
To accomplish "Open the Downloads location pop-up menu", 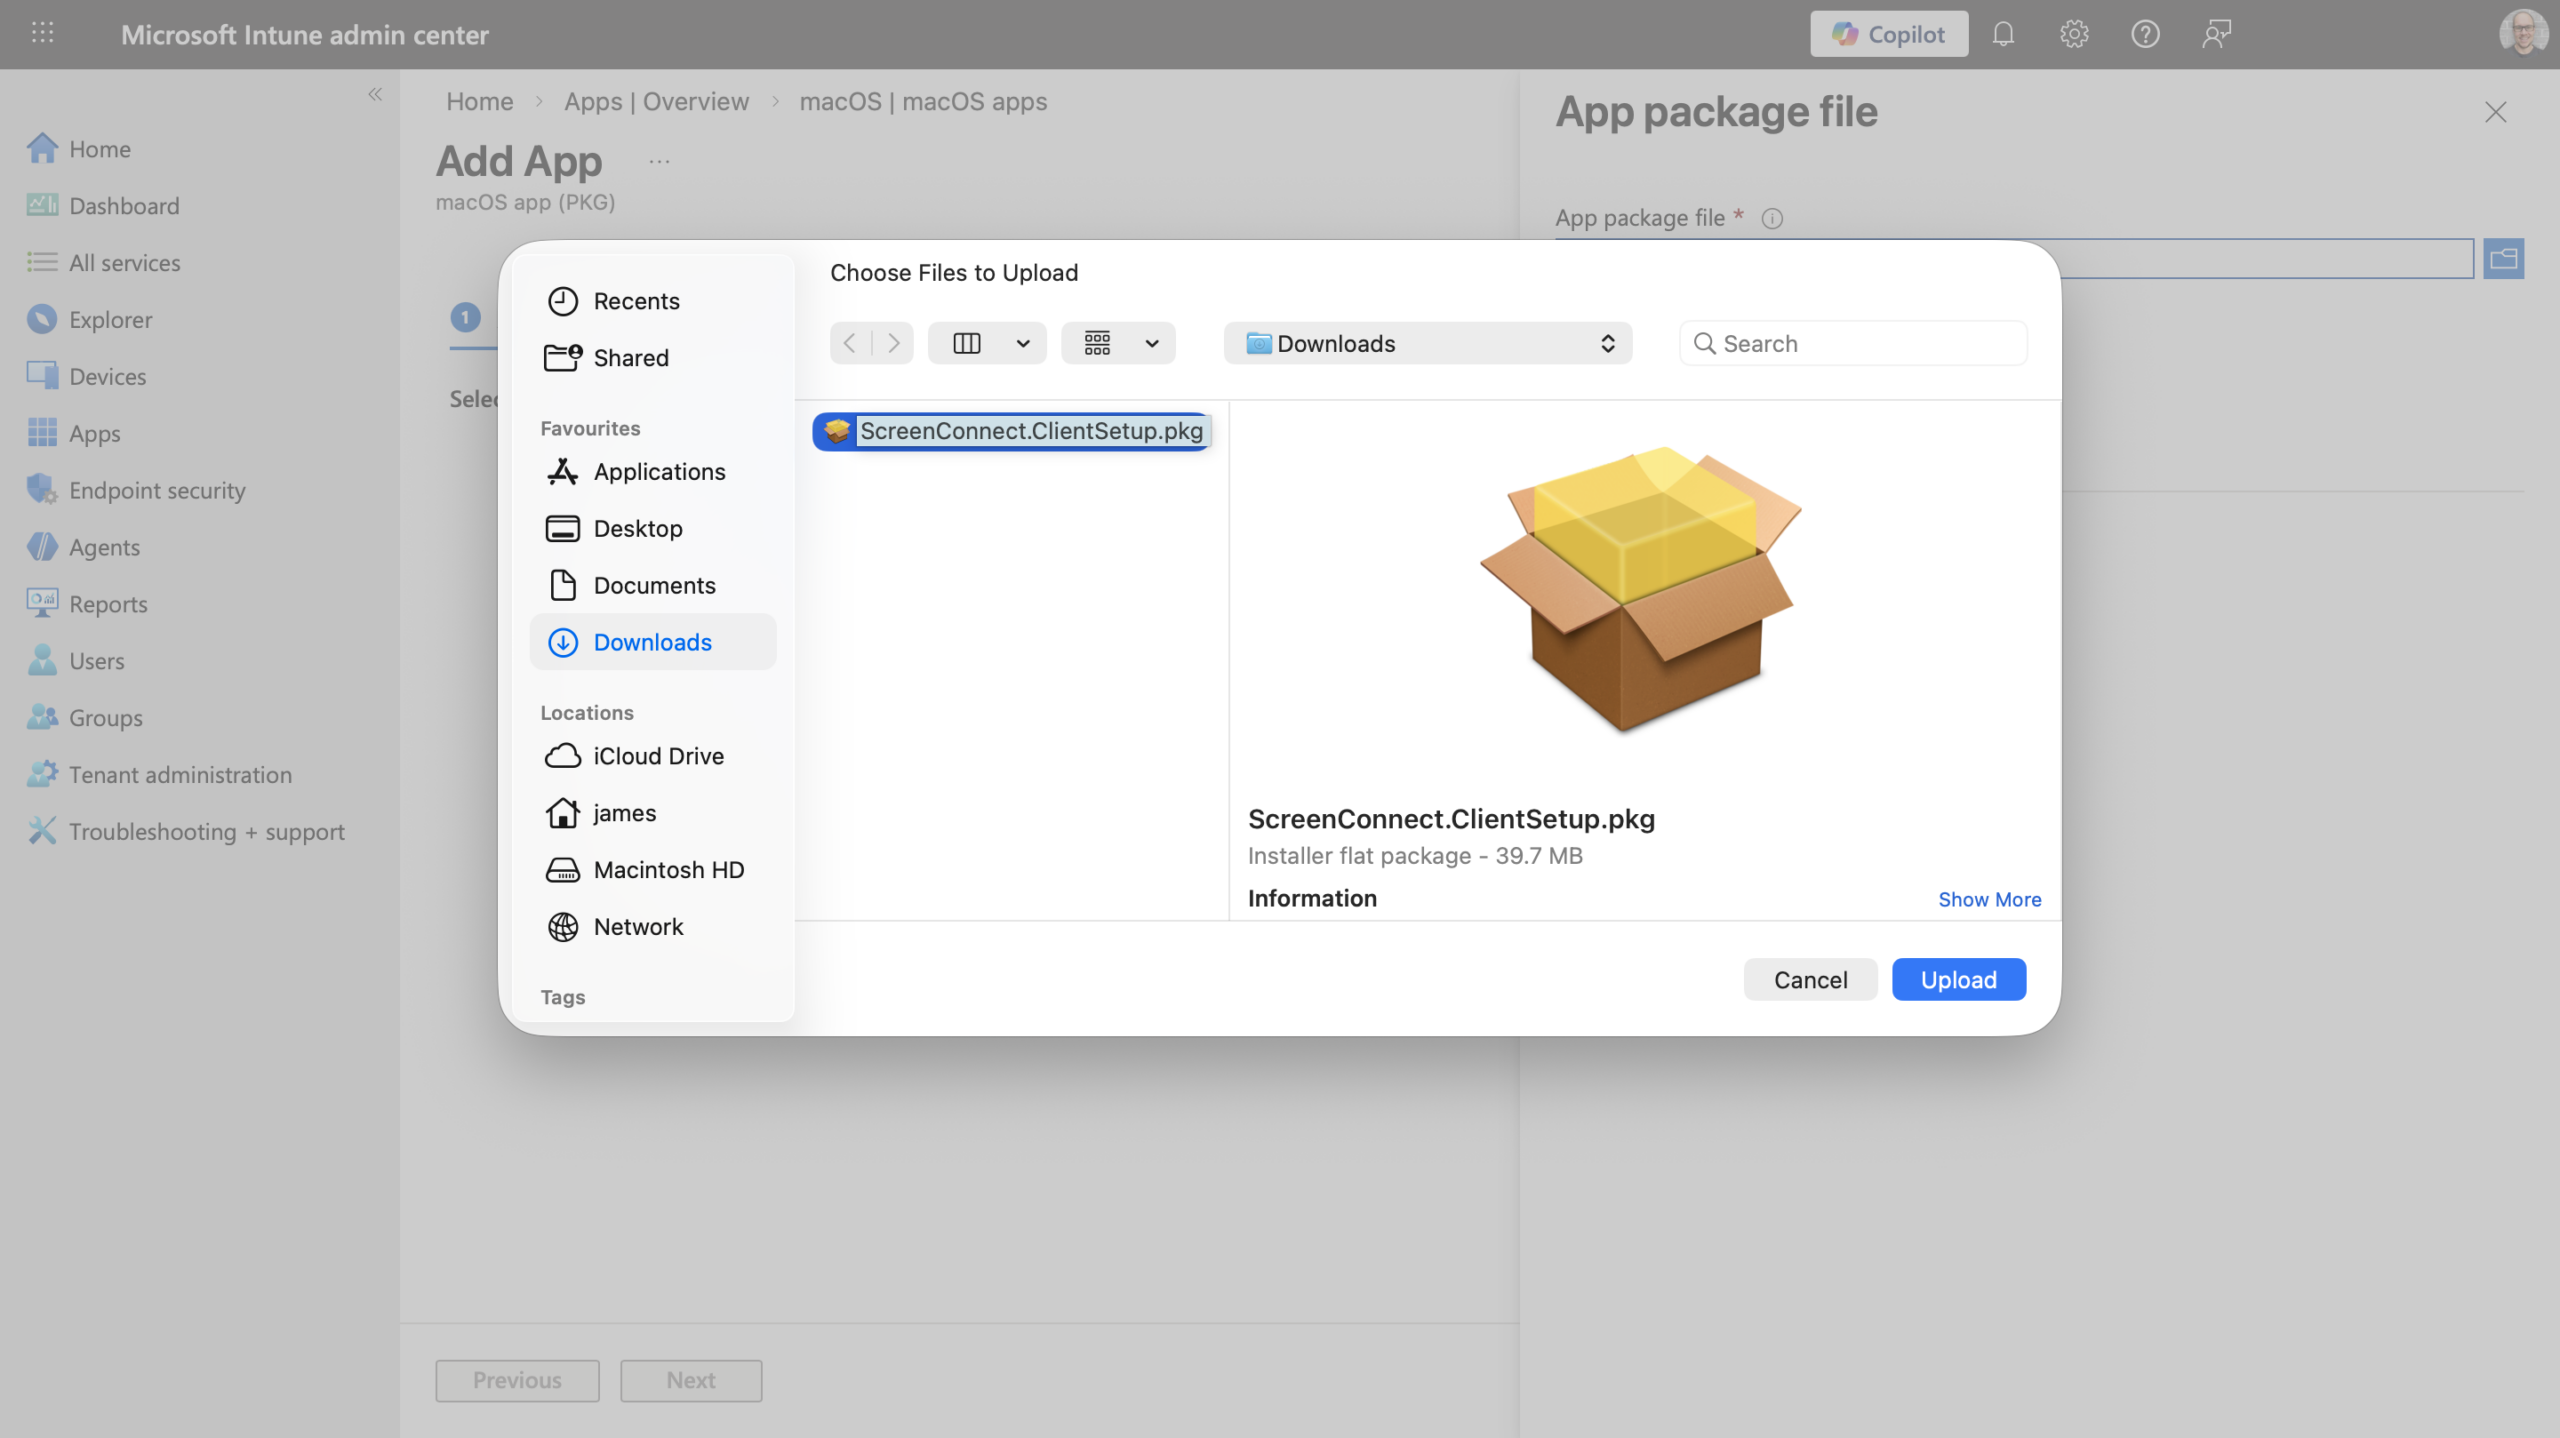I will coord(1427,343).
